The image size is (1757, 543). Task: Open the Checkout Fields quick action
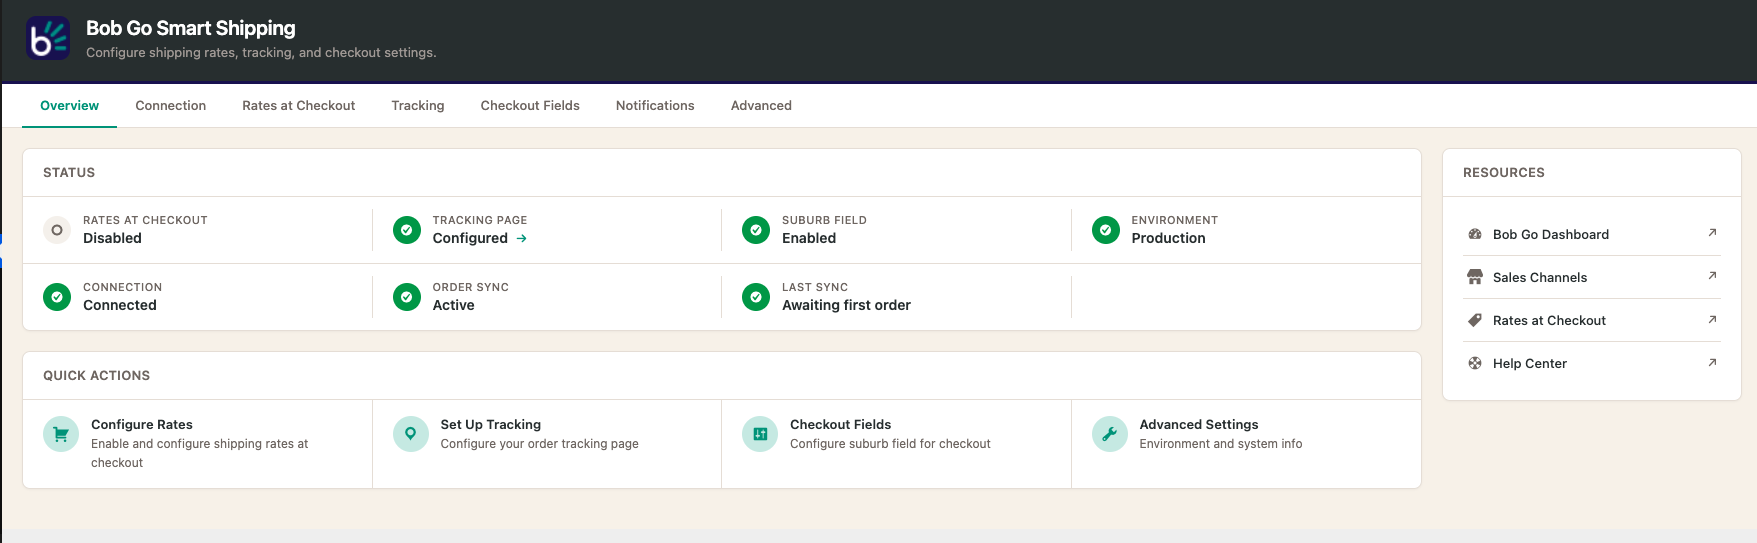point(896,444)
